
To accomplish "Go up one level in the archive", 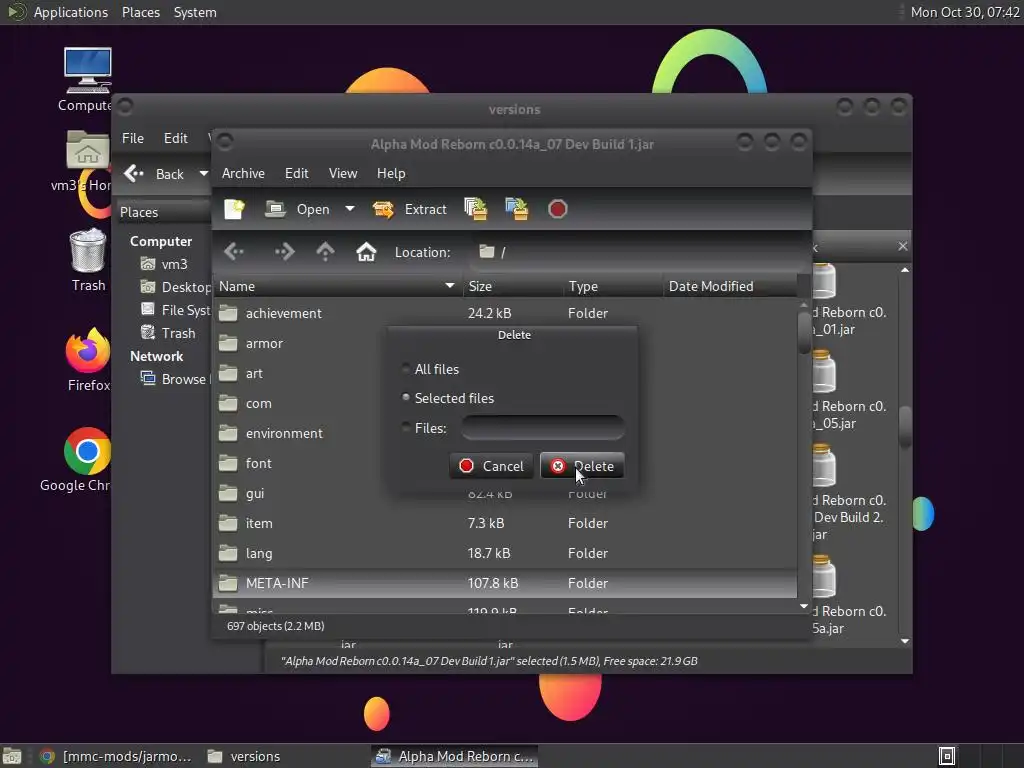I will (x=325, y=252).
